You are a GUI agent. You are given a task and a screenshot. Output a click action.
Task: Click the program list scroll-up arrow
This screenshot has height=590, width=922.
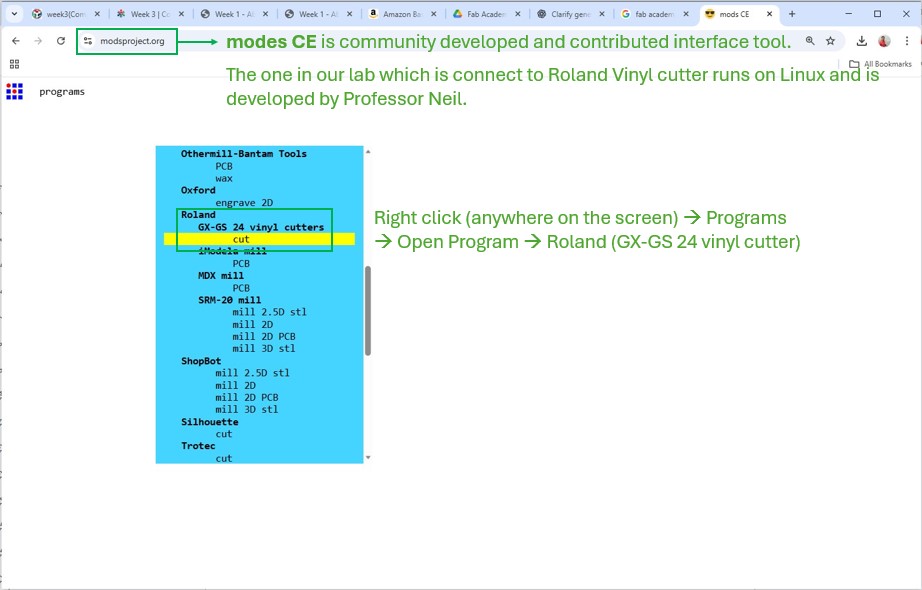[x=368, y=152]
